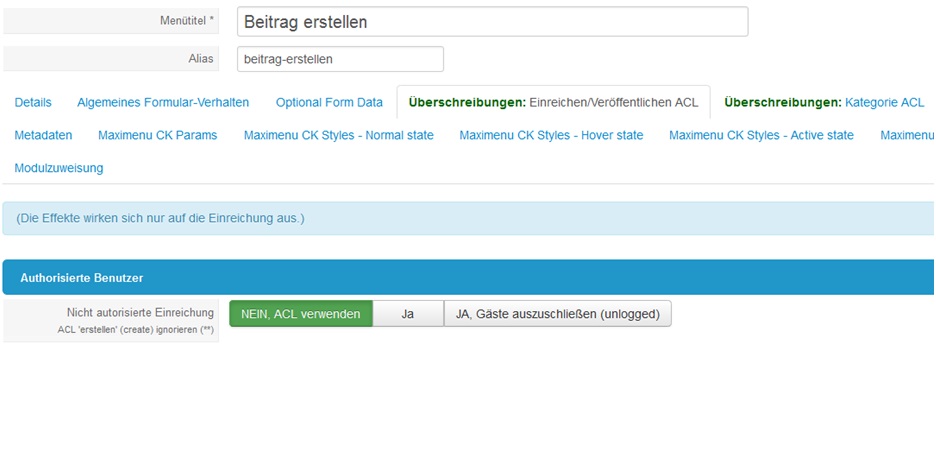Image resolution: width=936 pixels, height=460 pixels.
Task: Open the Details tab
Action: tap(33, 102)
